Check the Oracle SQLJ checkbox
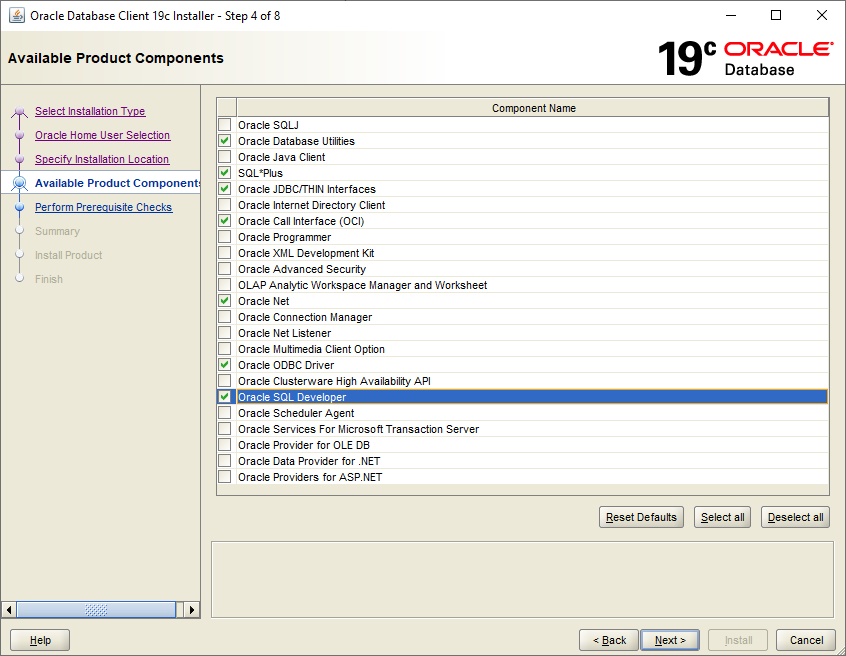846x656 pixels. tap(224, 125)
